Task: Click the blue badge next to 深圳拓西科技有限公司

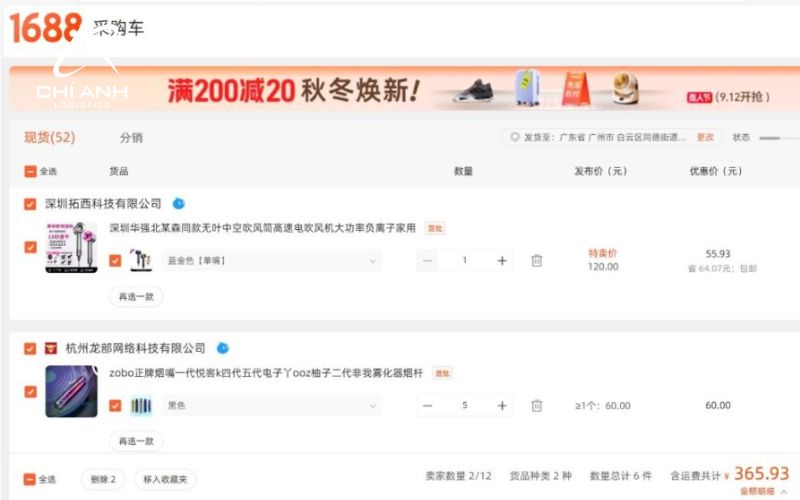Action: tap(179, 204)
